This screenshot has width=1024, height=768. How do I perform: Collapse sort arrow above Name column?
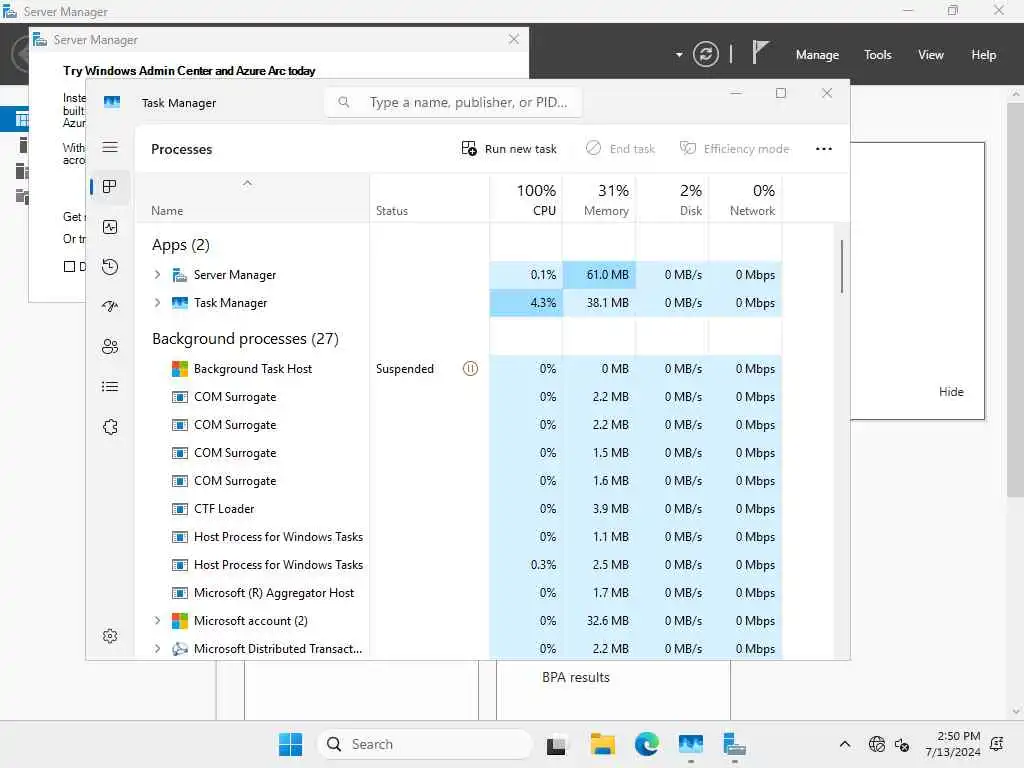[x=247, y=184]
